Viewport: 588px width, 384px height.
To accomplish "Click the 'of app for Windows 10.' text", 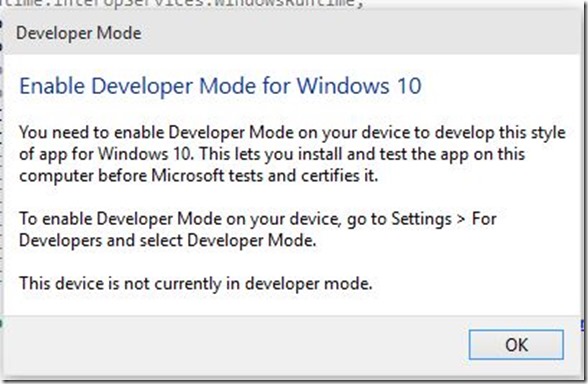I will point(106,154).
